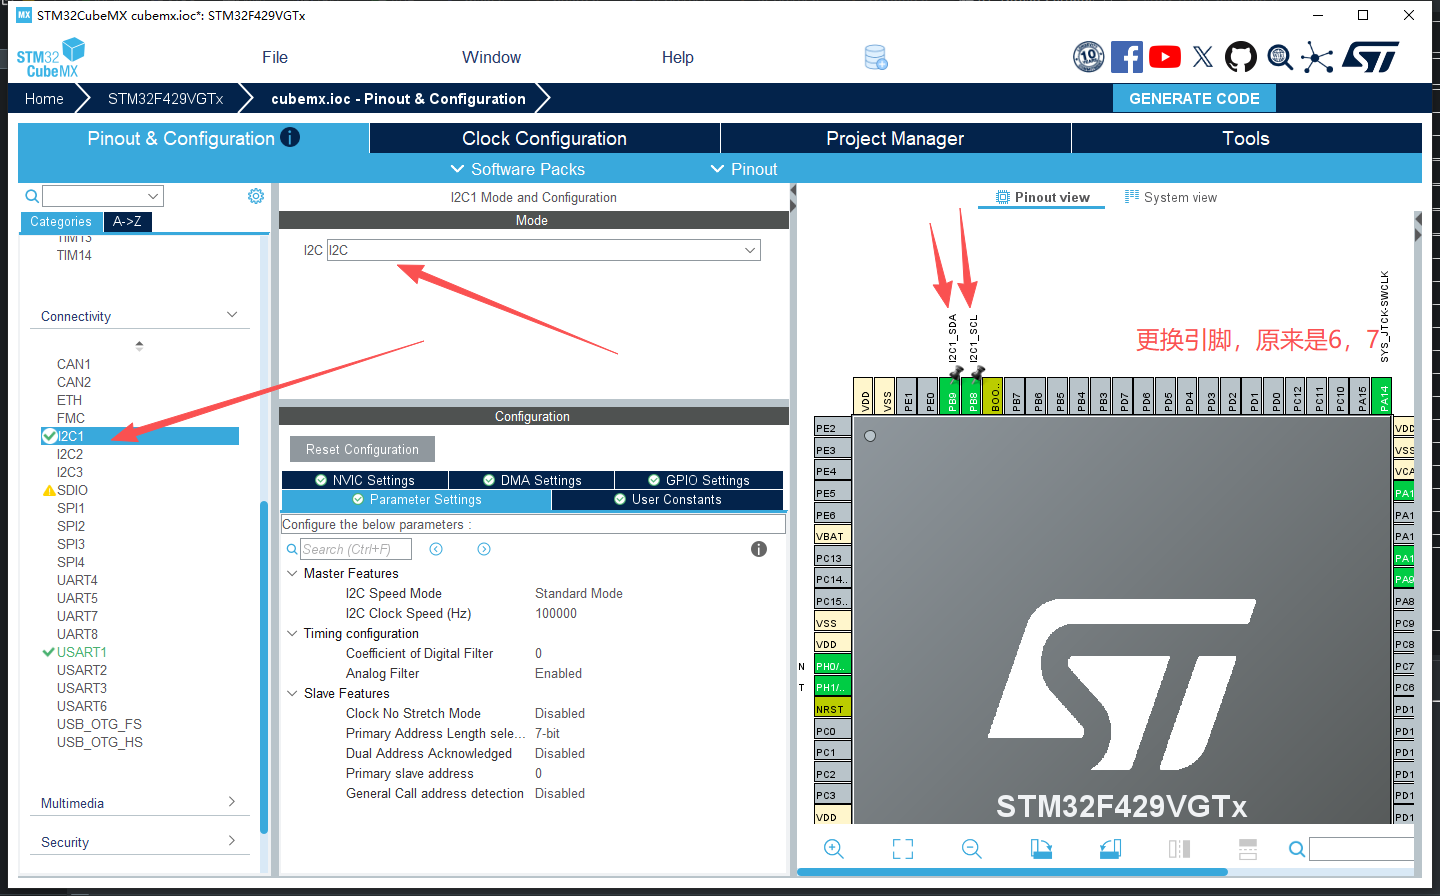Click the pin search field under chip view

click(x=1362, y=849)
